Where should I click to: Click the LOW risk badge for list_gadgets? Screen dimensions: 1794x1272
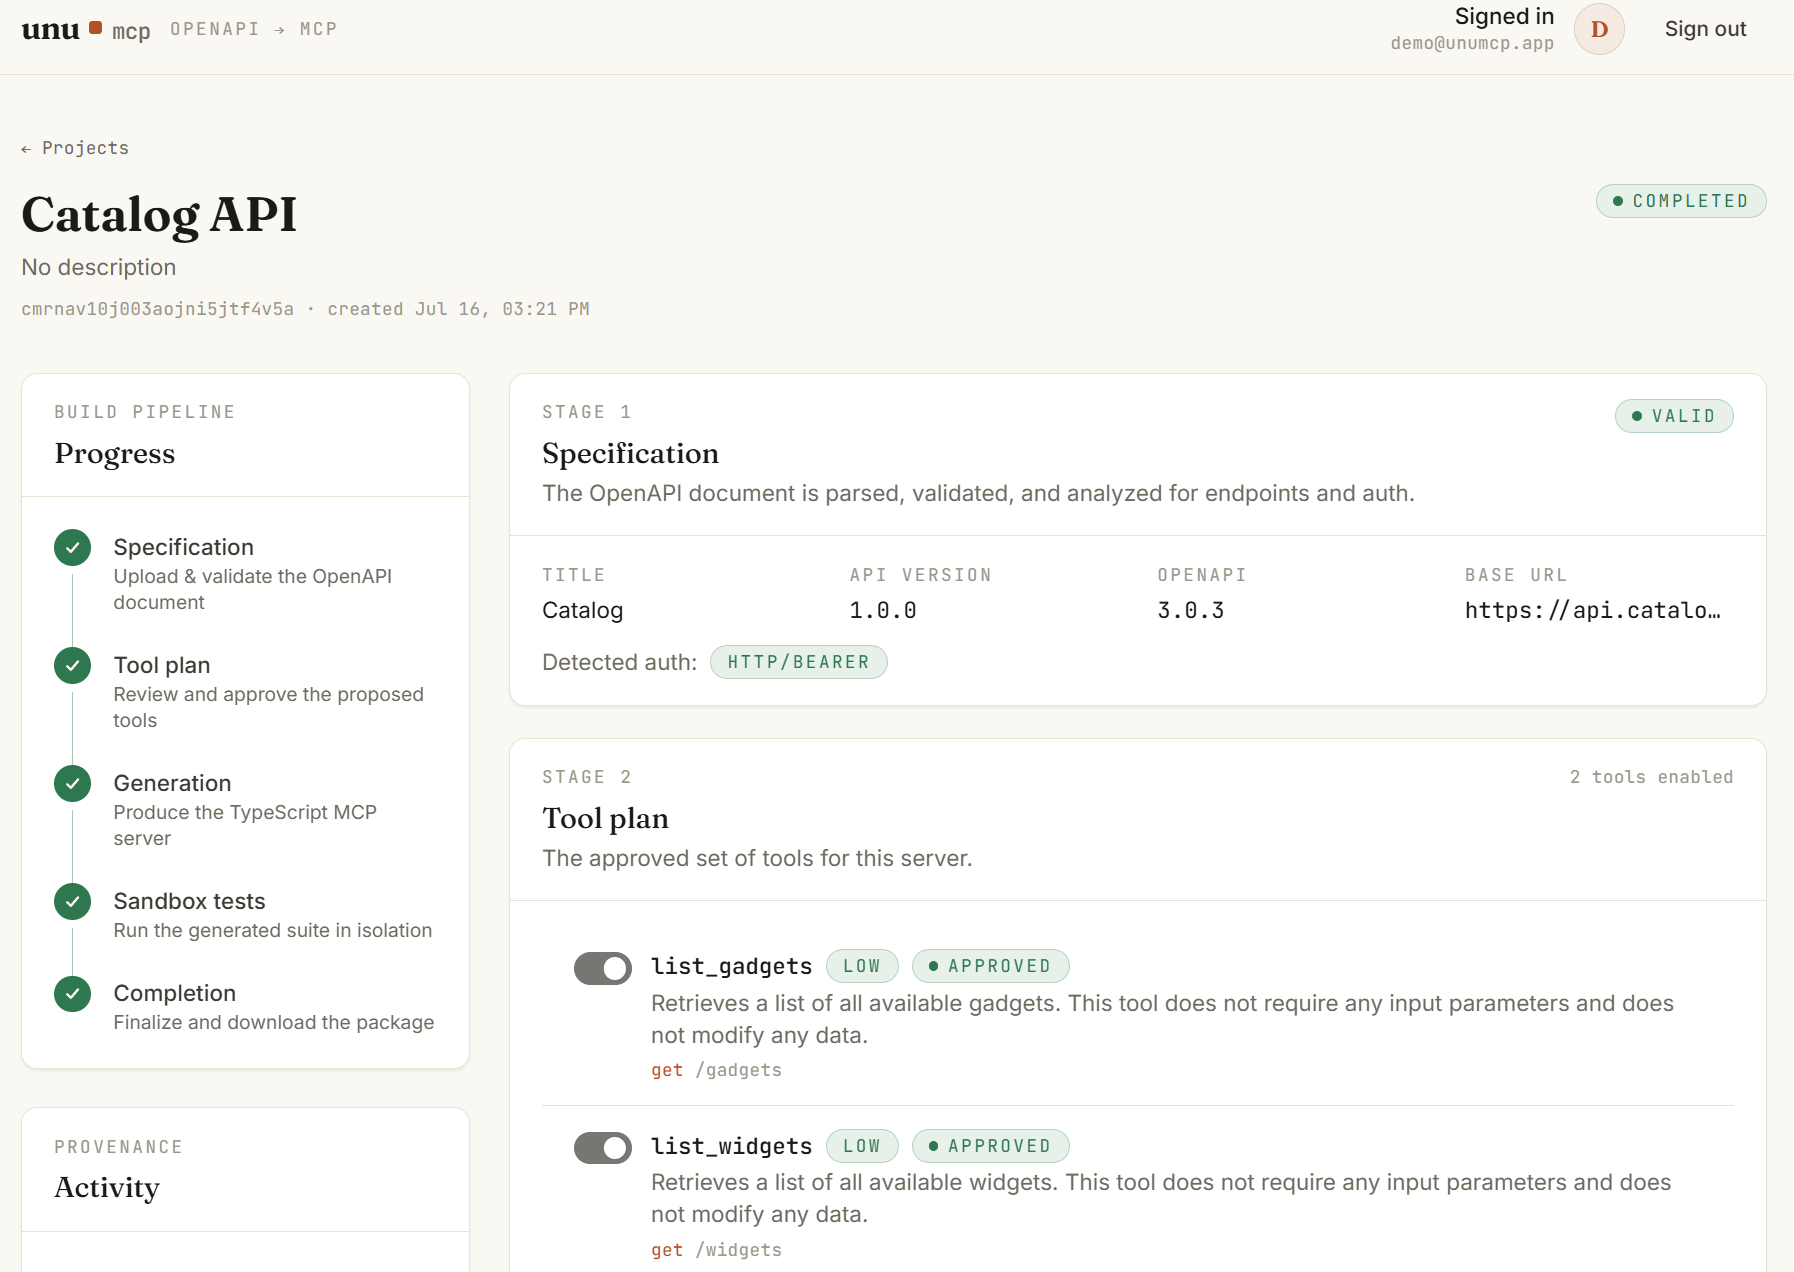tap(862, 966)
